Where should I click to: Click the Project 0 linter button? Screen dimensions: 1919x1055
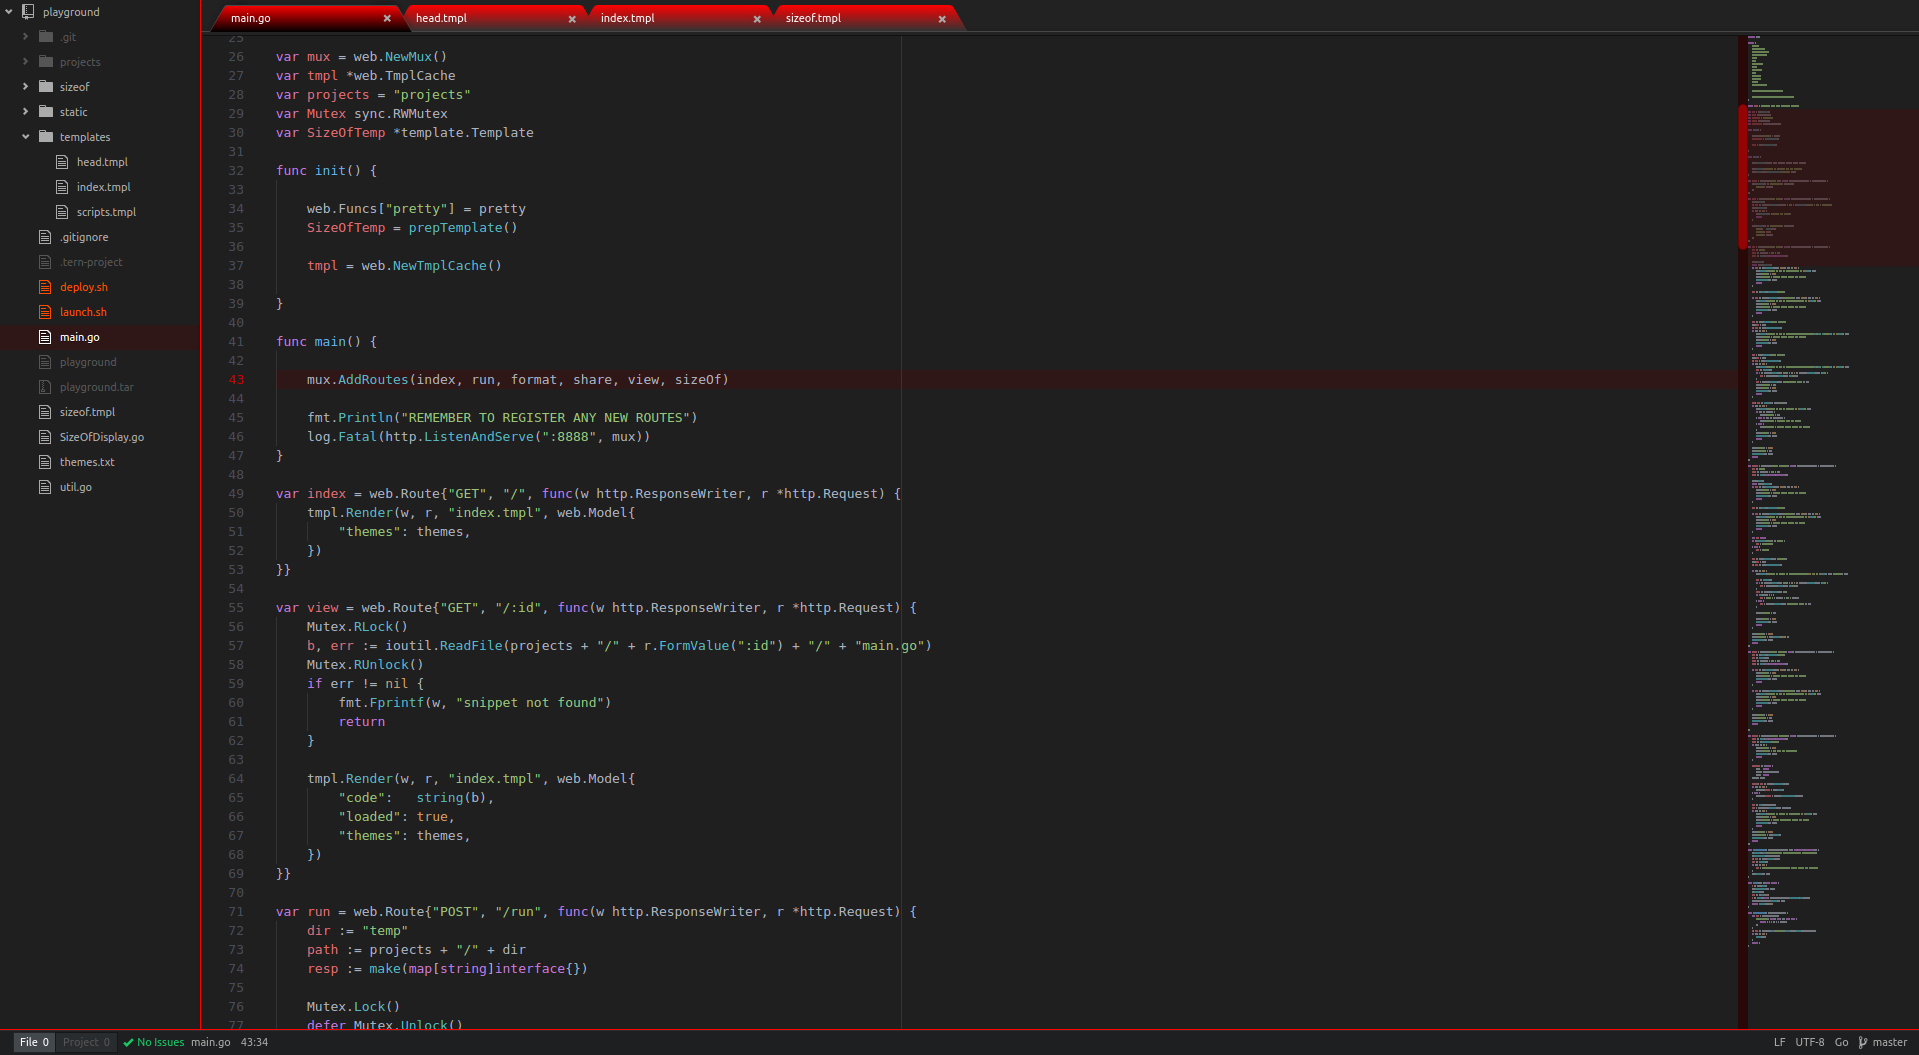pos(86,1042)
